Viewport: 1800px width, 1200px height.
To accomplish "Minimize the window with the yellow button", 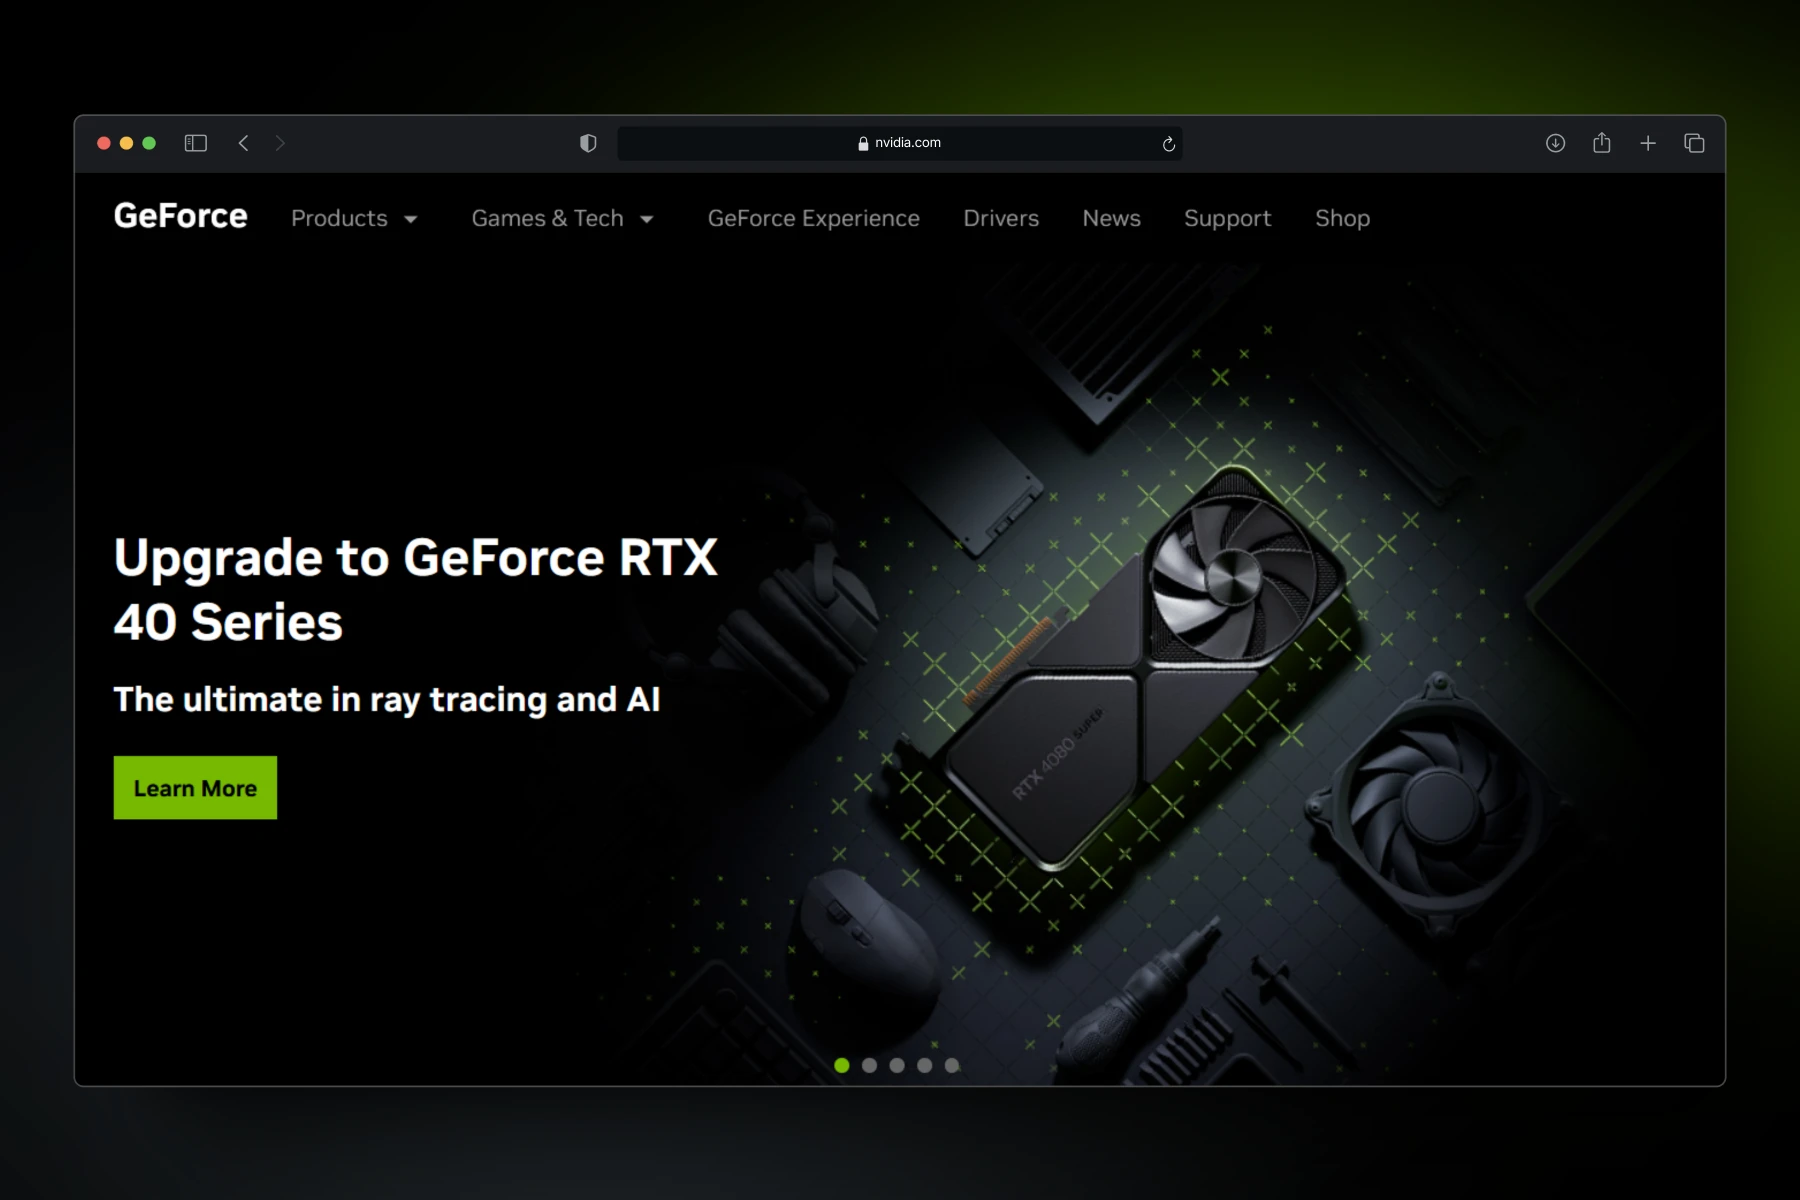I will [x=126, y=143].
